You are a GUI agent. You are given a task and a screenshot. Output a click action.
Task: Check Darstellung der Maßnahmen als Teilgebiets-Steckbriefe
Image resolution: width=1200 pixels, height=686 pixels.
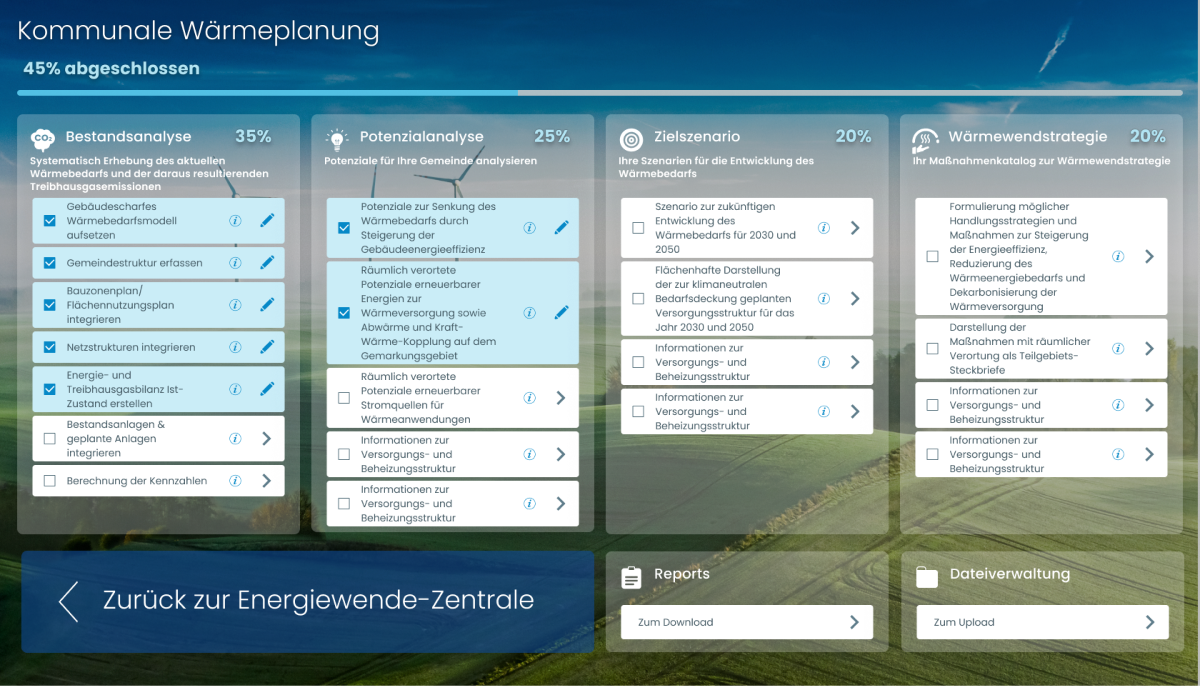tap(932, 349)
